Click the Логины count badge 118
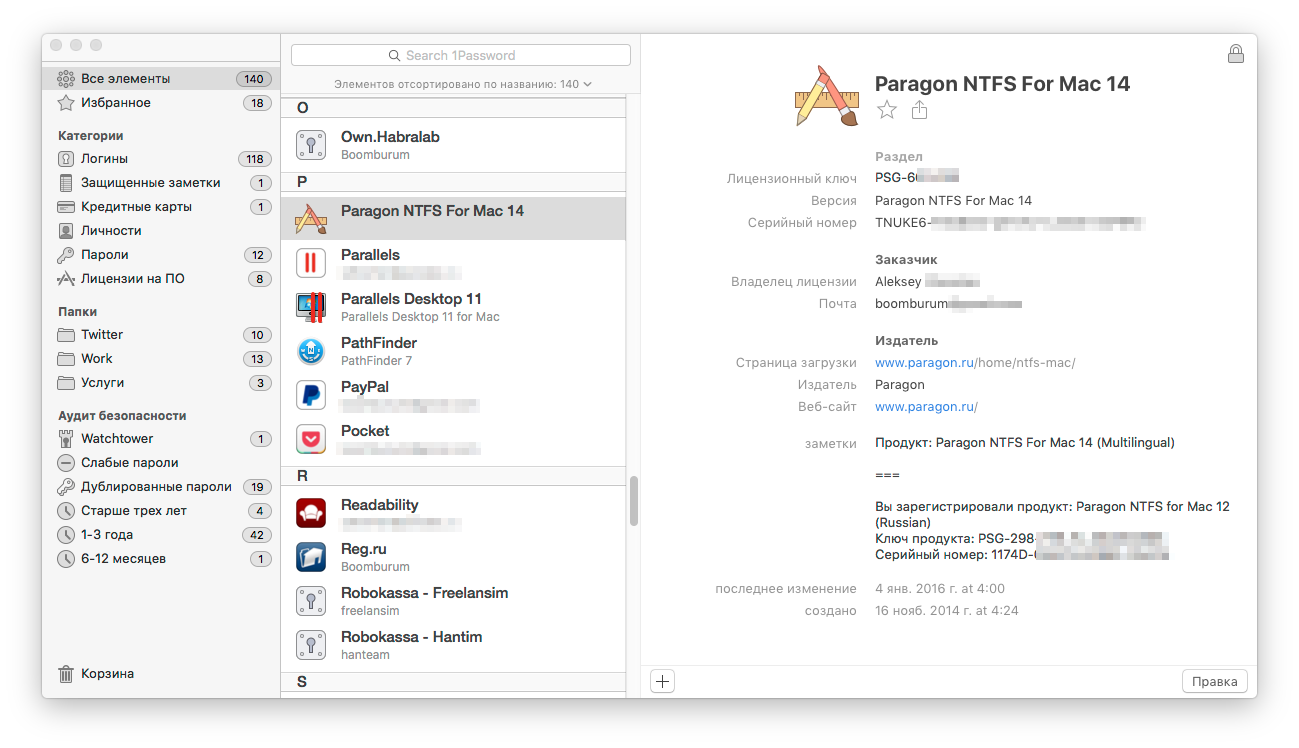This screenshot has height=748, width=1299. pos(254,159)
